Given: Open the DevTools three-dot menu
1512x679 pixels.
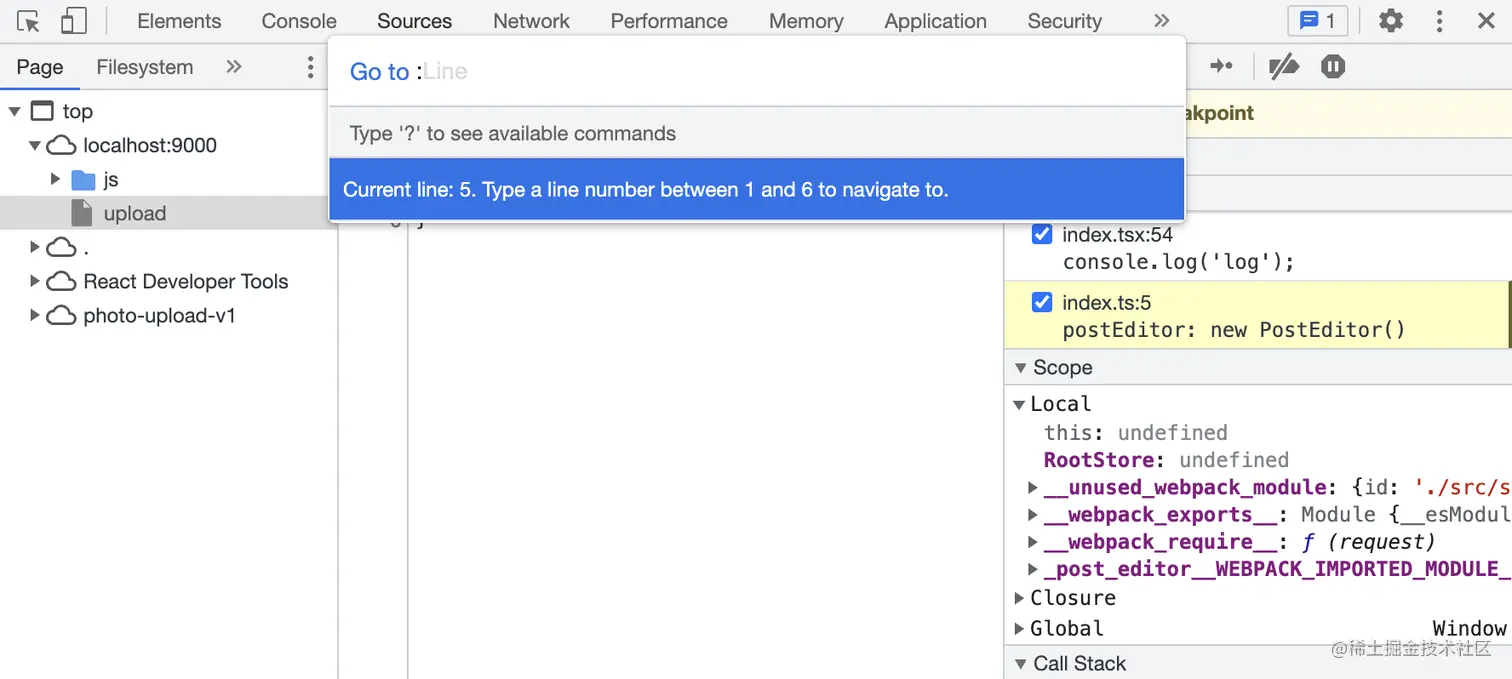Looking at the screenshot, I should (x=1439, y=21).
